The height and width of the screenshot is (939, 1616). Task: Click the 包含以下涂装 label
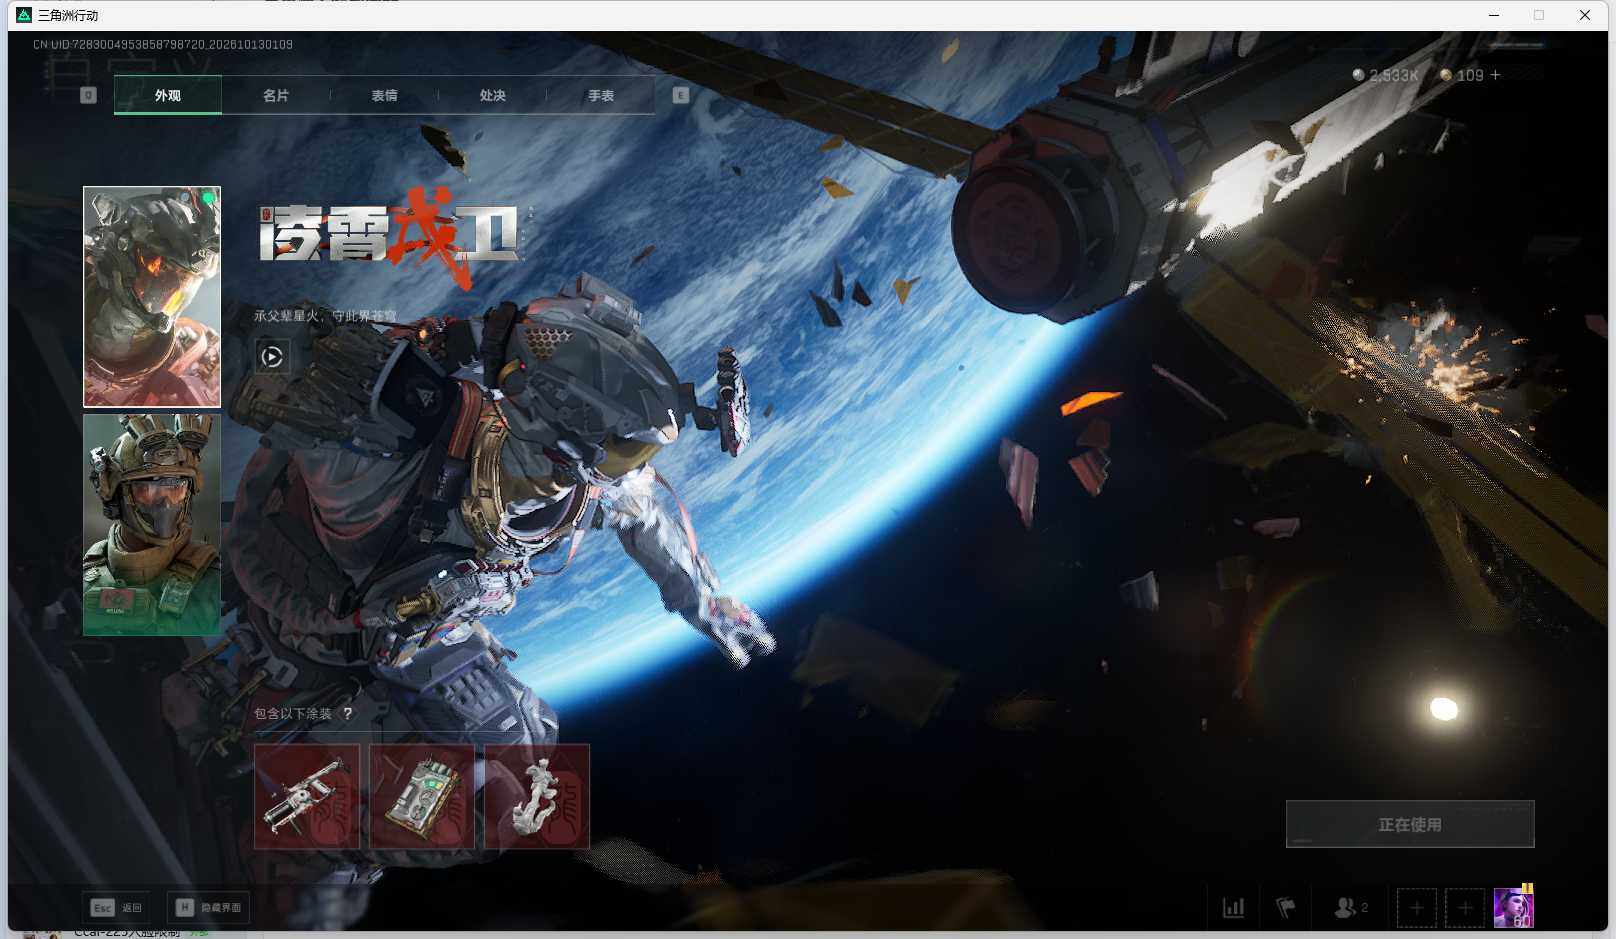[x=293, y=713]
